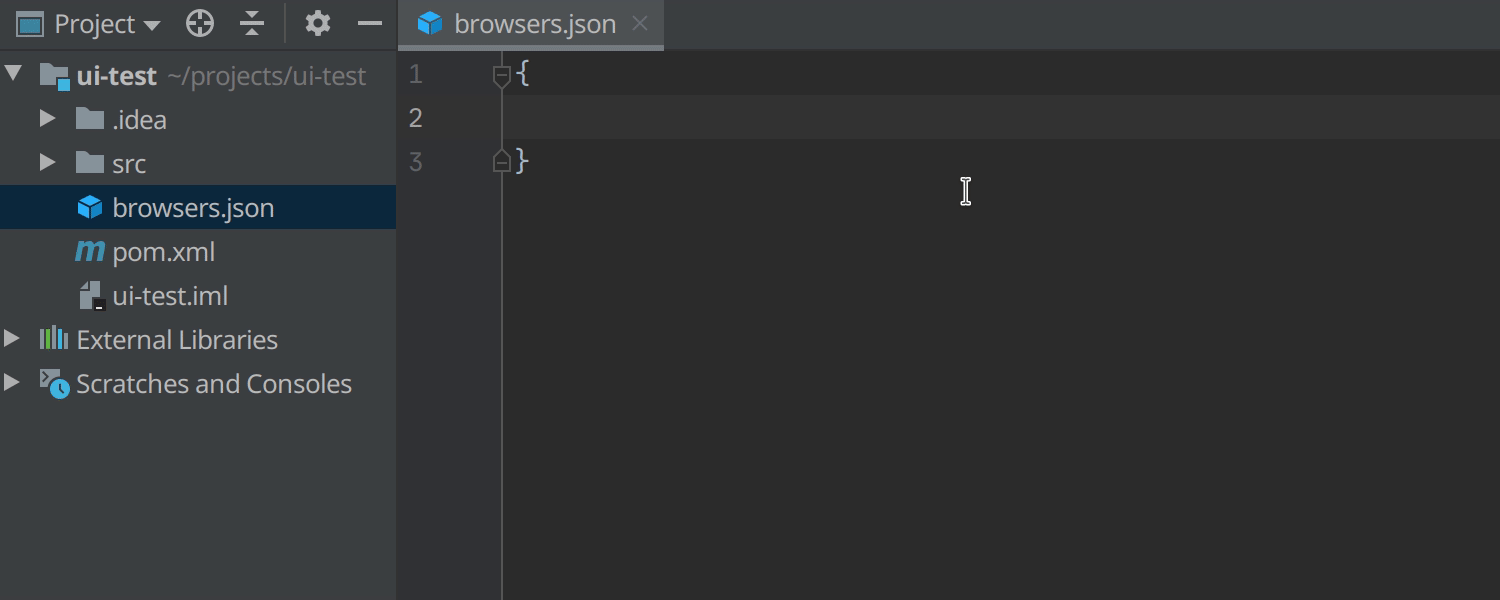Click the Maven icon beside pom.xml
Screen dimensions: 1500x600
click(90, 251)
